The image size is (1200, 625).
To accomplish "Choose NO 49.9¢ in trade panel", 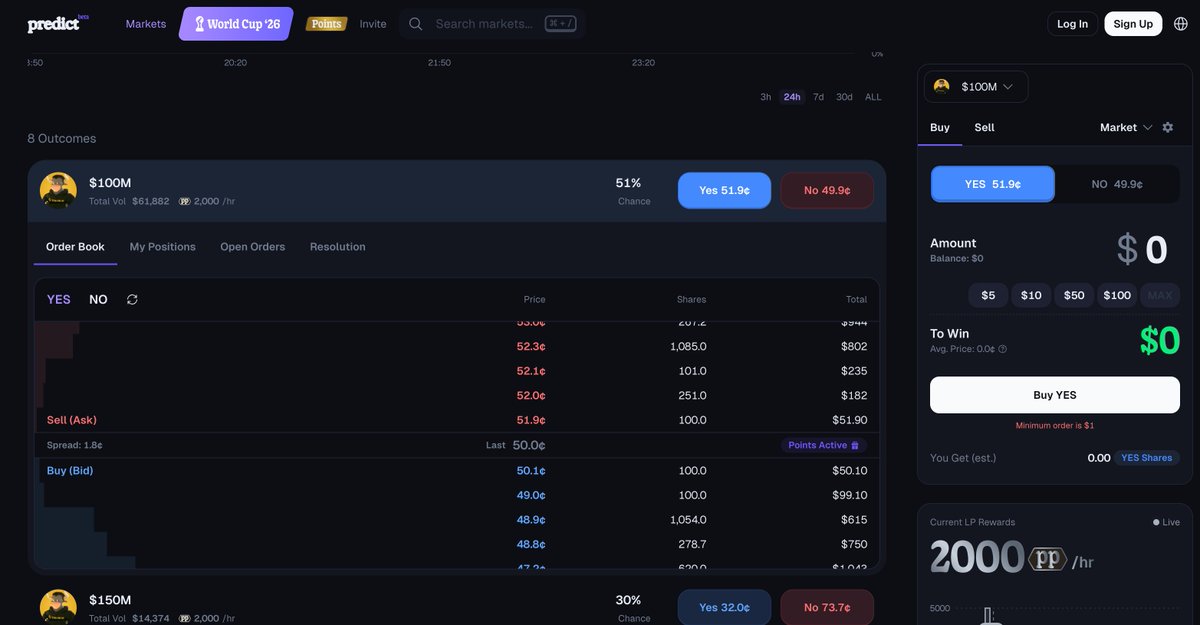I will 1117,184.
